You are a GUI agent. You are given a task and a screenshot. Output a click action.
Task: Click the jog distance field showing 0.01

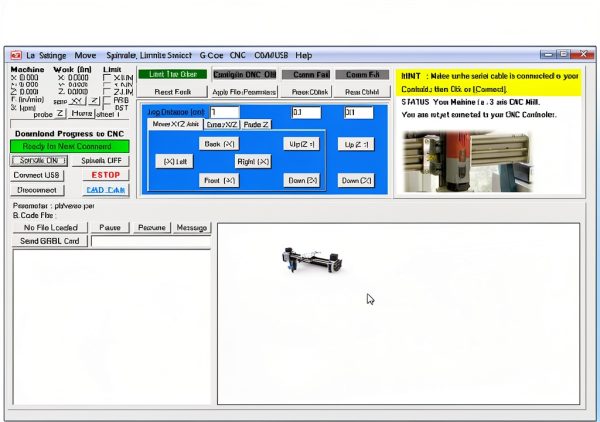[359, 112]
